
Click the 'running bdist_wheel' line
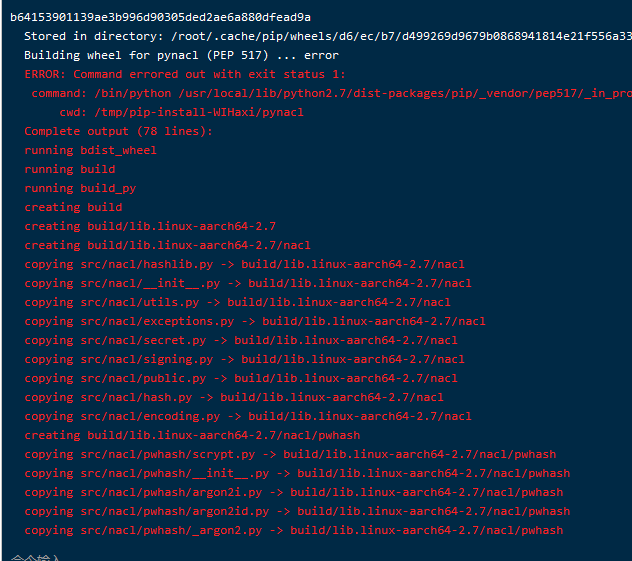pos(90,150)
